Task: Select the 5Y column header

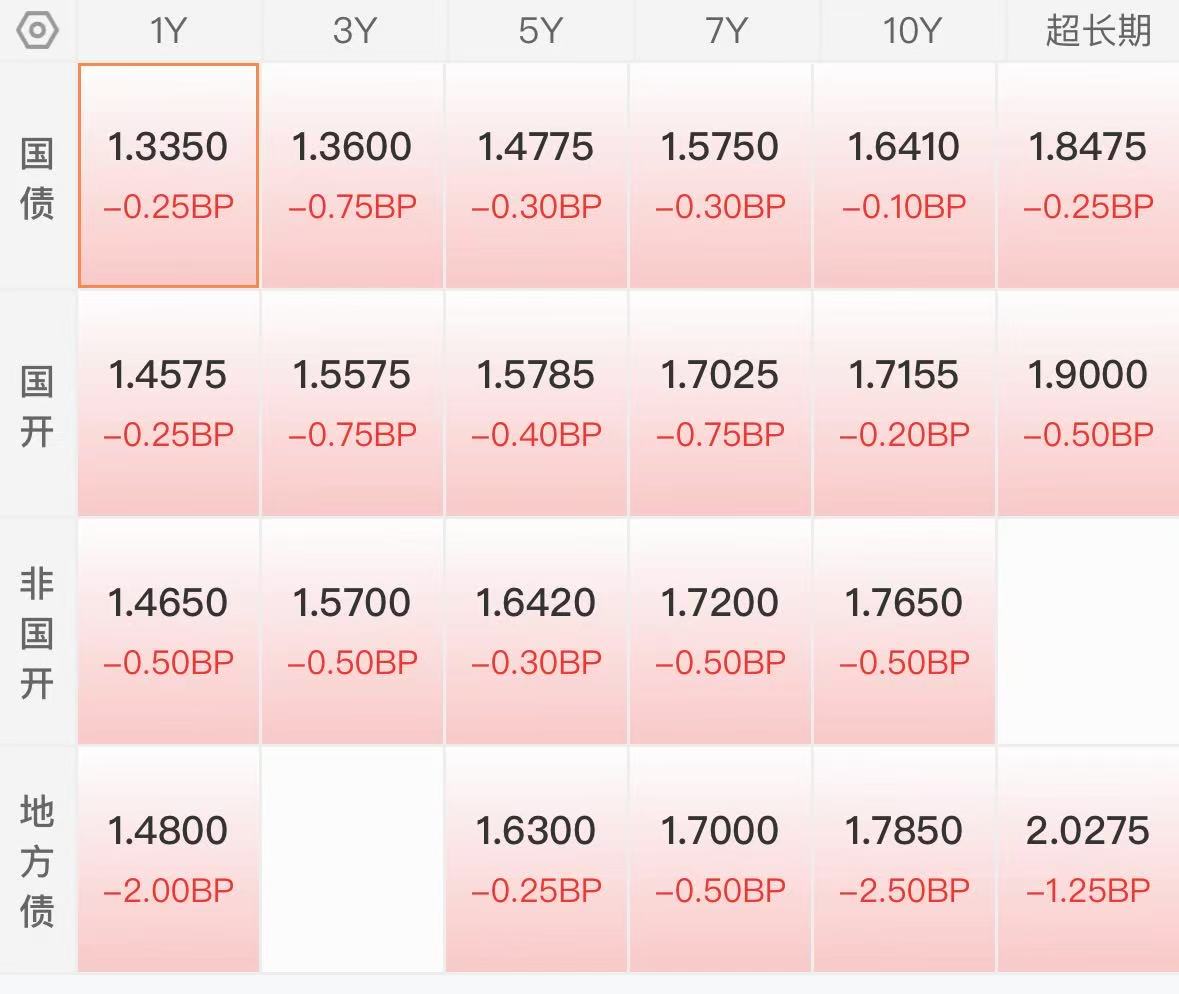Action: click(539, 31)
